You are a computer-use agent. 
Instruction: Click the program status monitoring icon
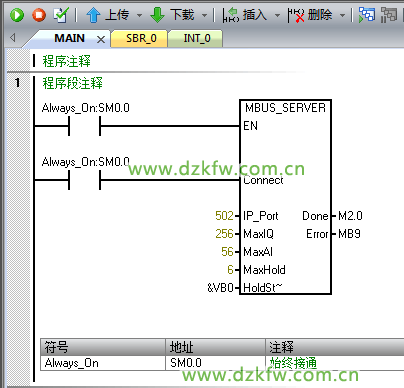(367, 15)
